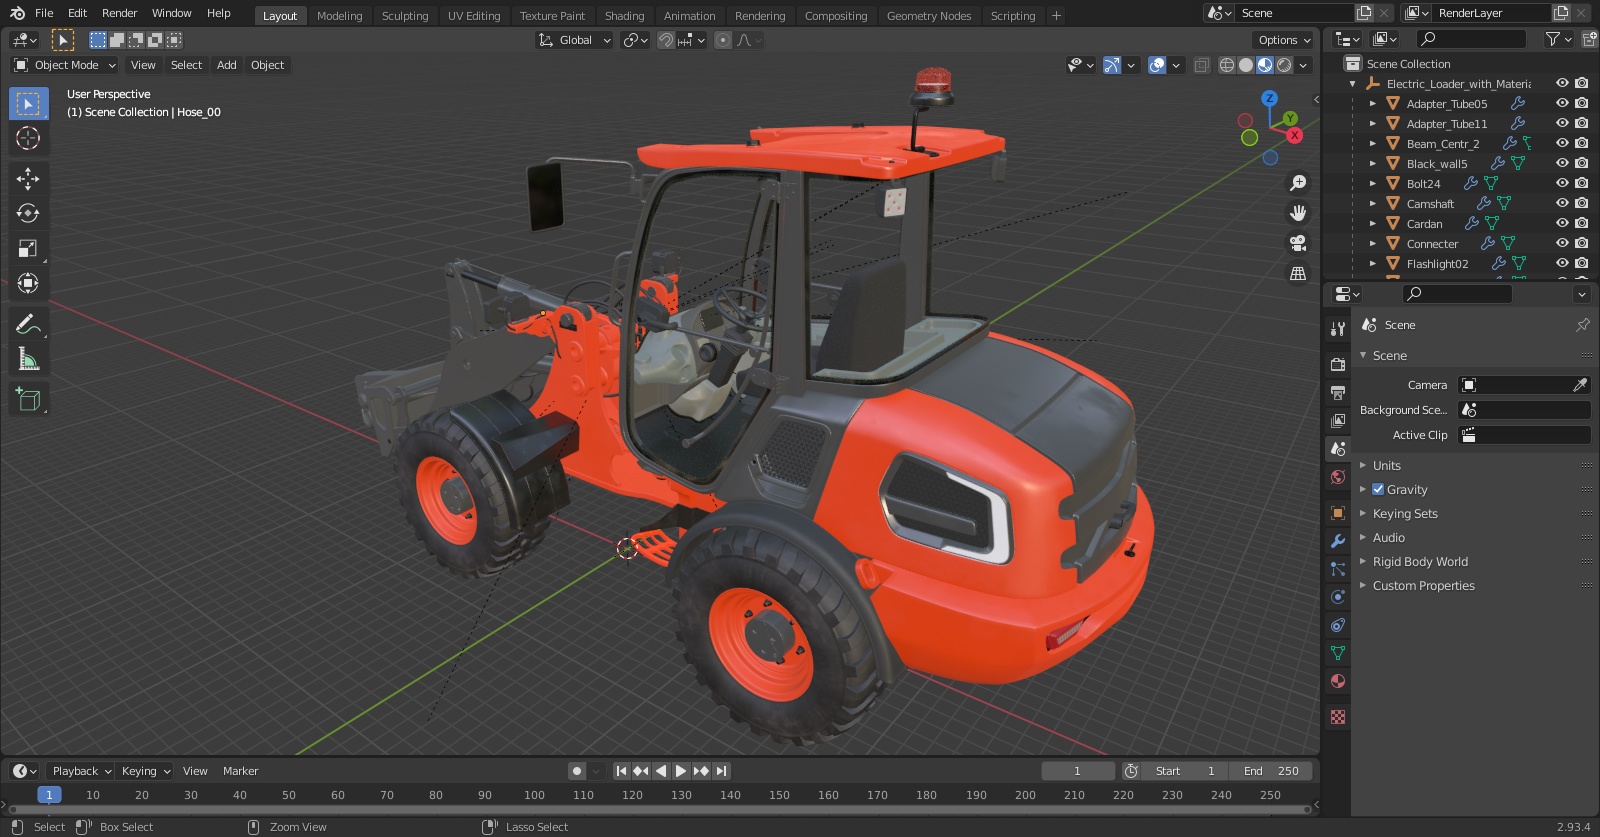Open the Render menu
This screenshot has height=837, width=1600.
point(119,13)
